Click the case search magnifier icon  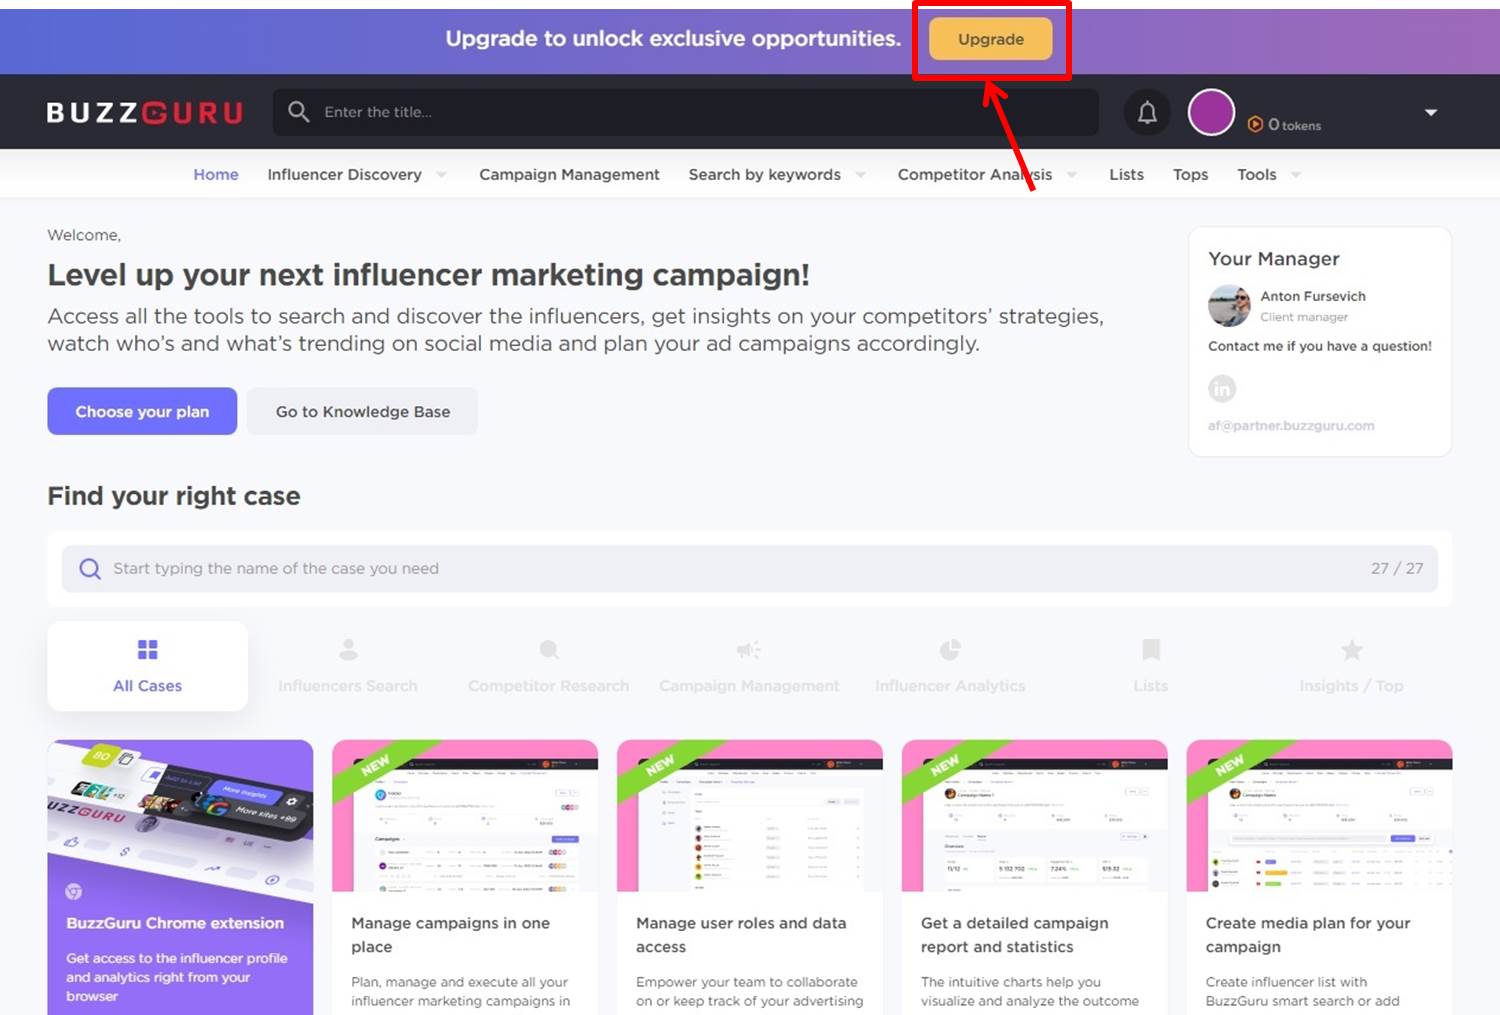[x=90, y=569]
